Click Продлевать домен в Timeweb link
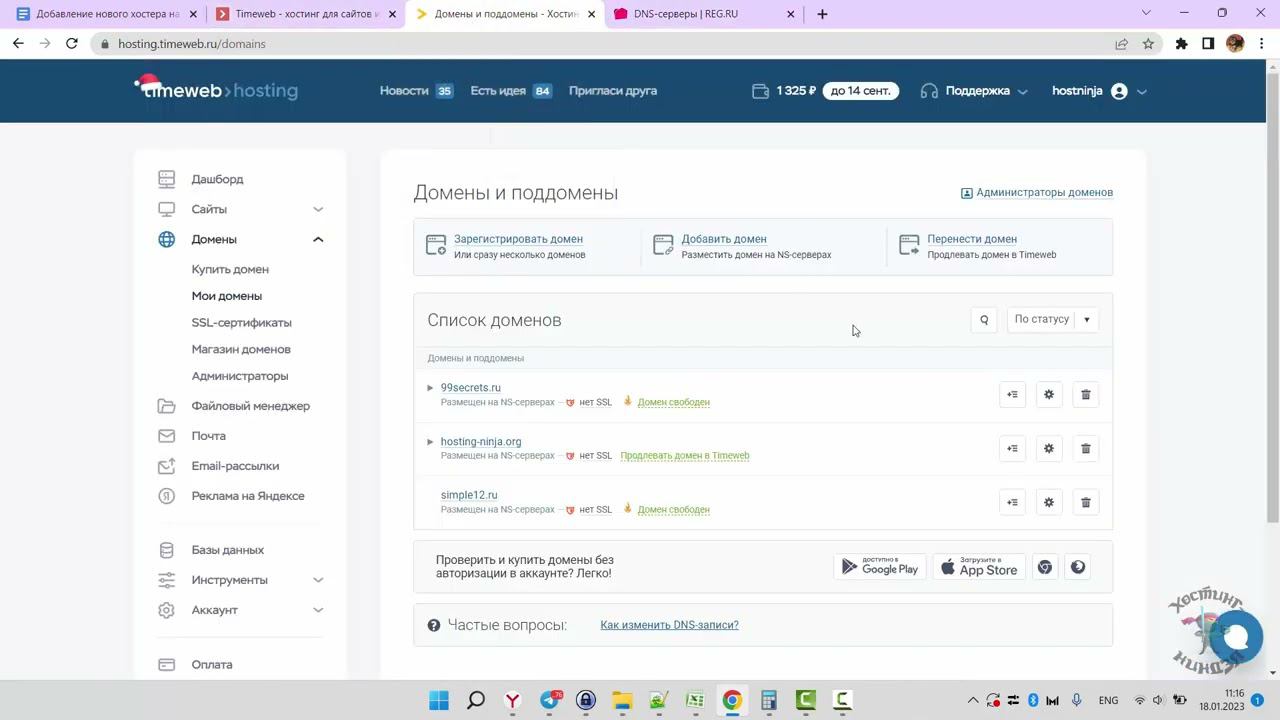The height and width of the screenshot is (720, 1280). pos(685,456)
